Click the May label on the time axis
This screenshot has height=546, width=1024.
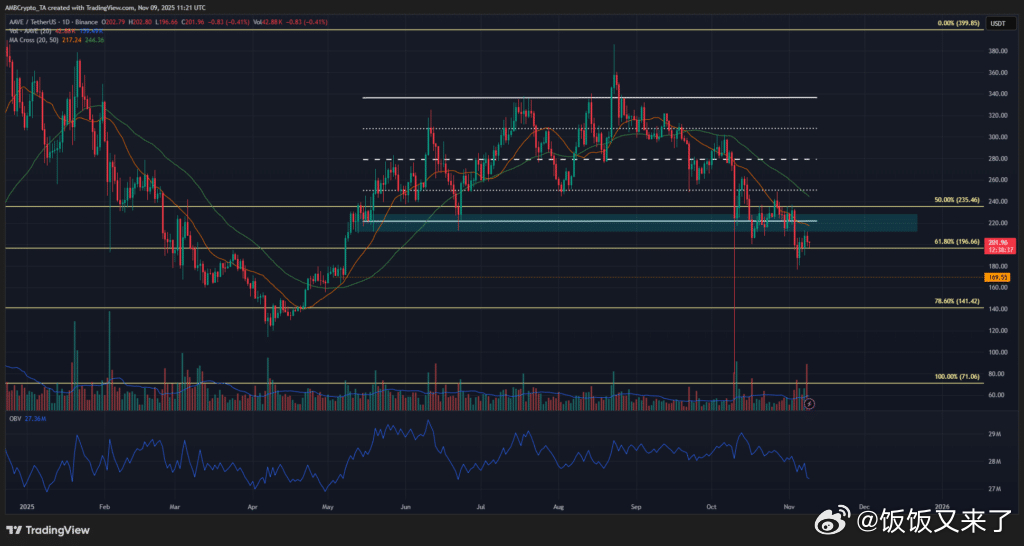pyautogui.click(x=329, y=506)
